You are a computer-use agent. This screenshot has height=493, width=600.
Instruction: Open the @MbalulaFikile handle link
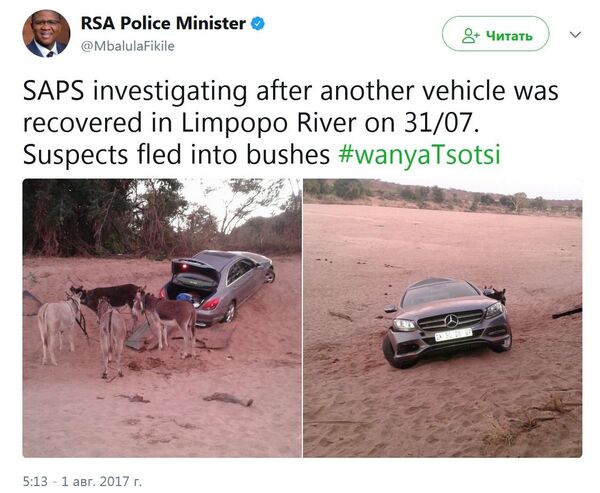click(x=128, y=46)
